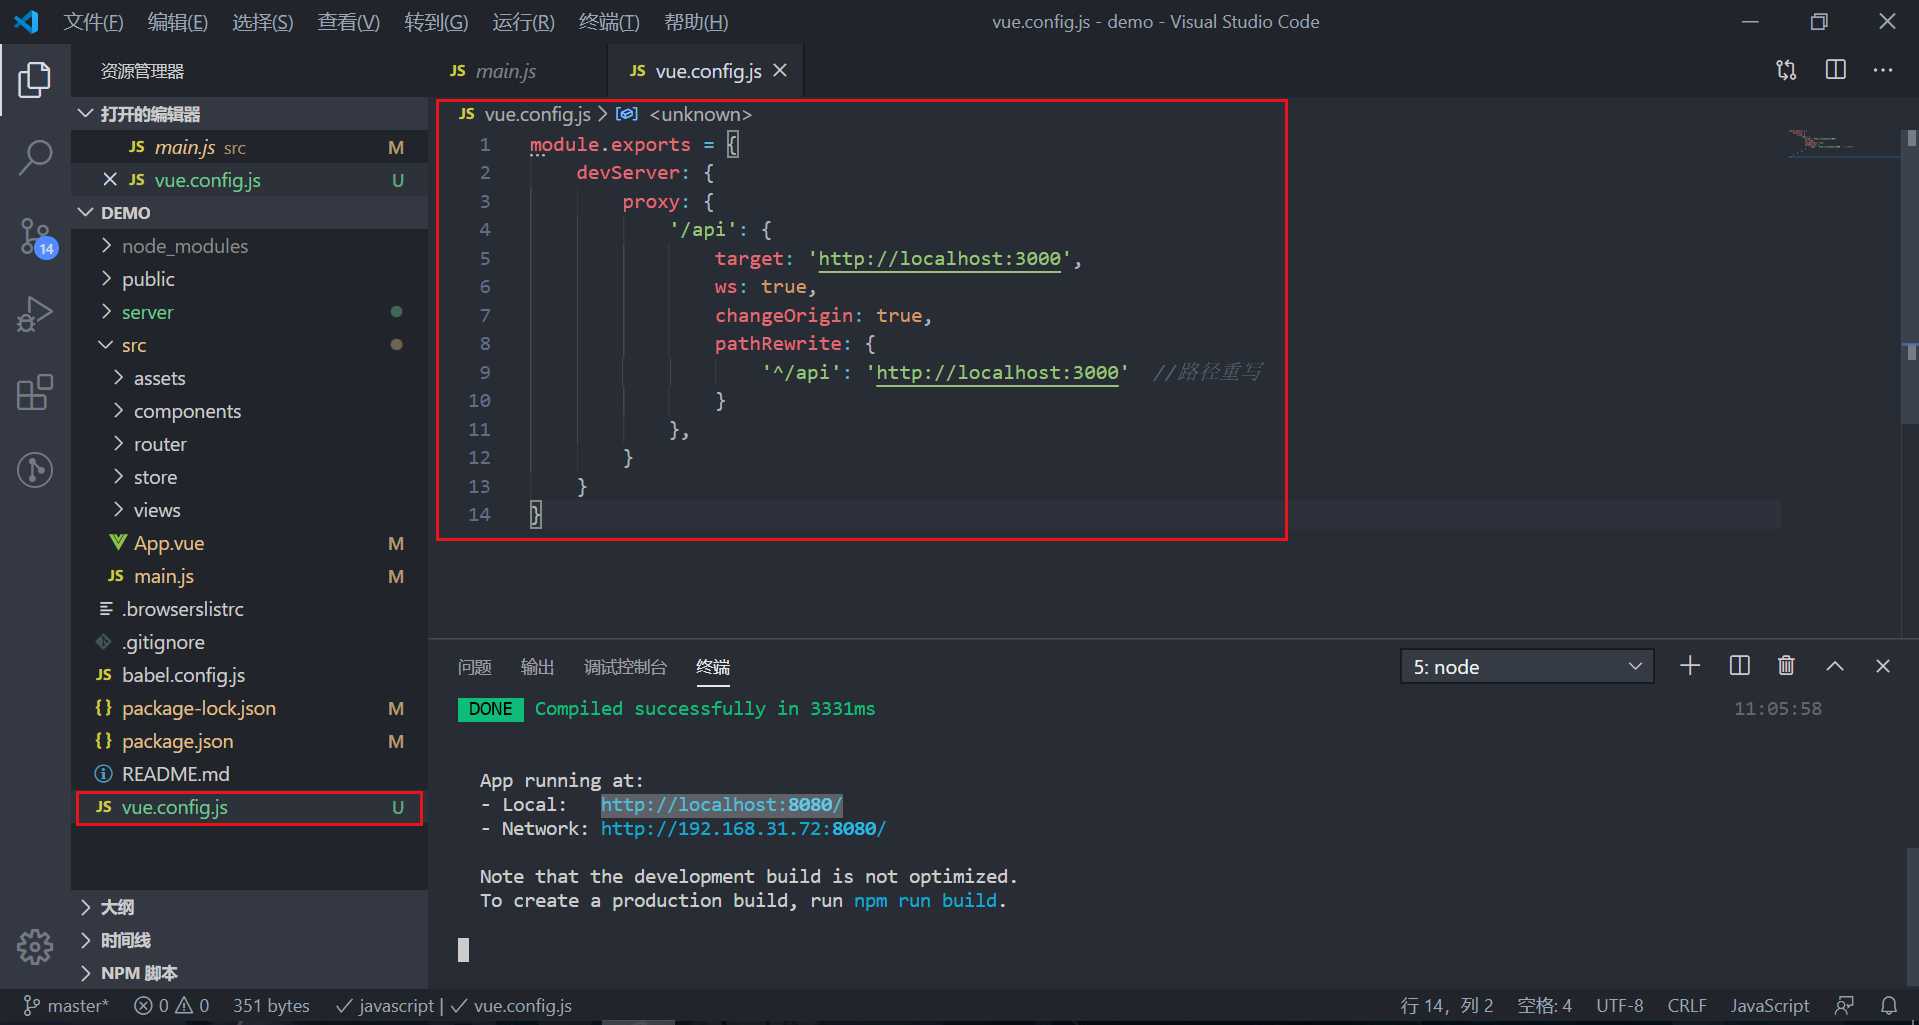Open the Network 192.168.31.72:8080 link
Screen dimensions: 1919x1025
(743, 829)
